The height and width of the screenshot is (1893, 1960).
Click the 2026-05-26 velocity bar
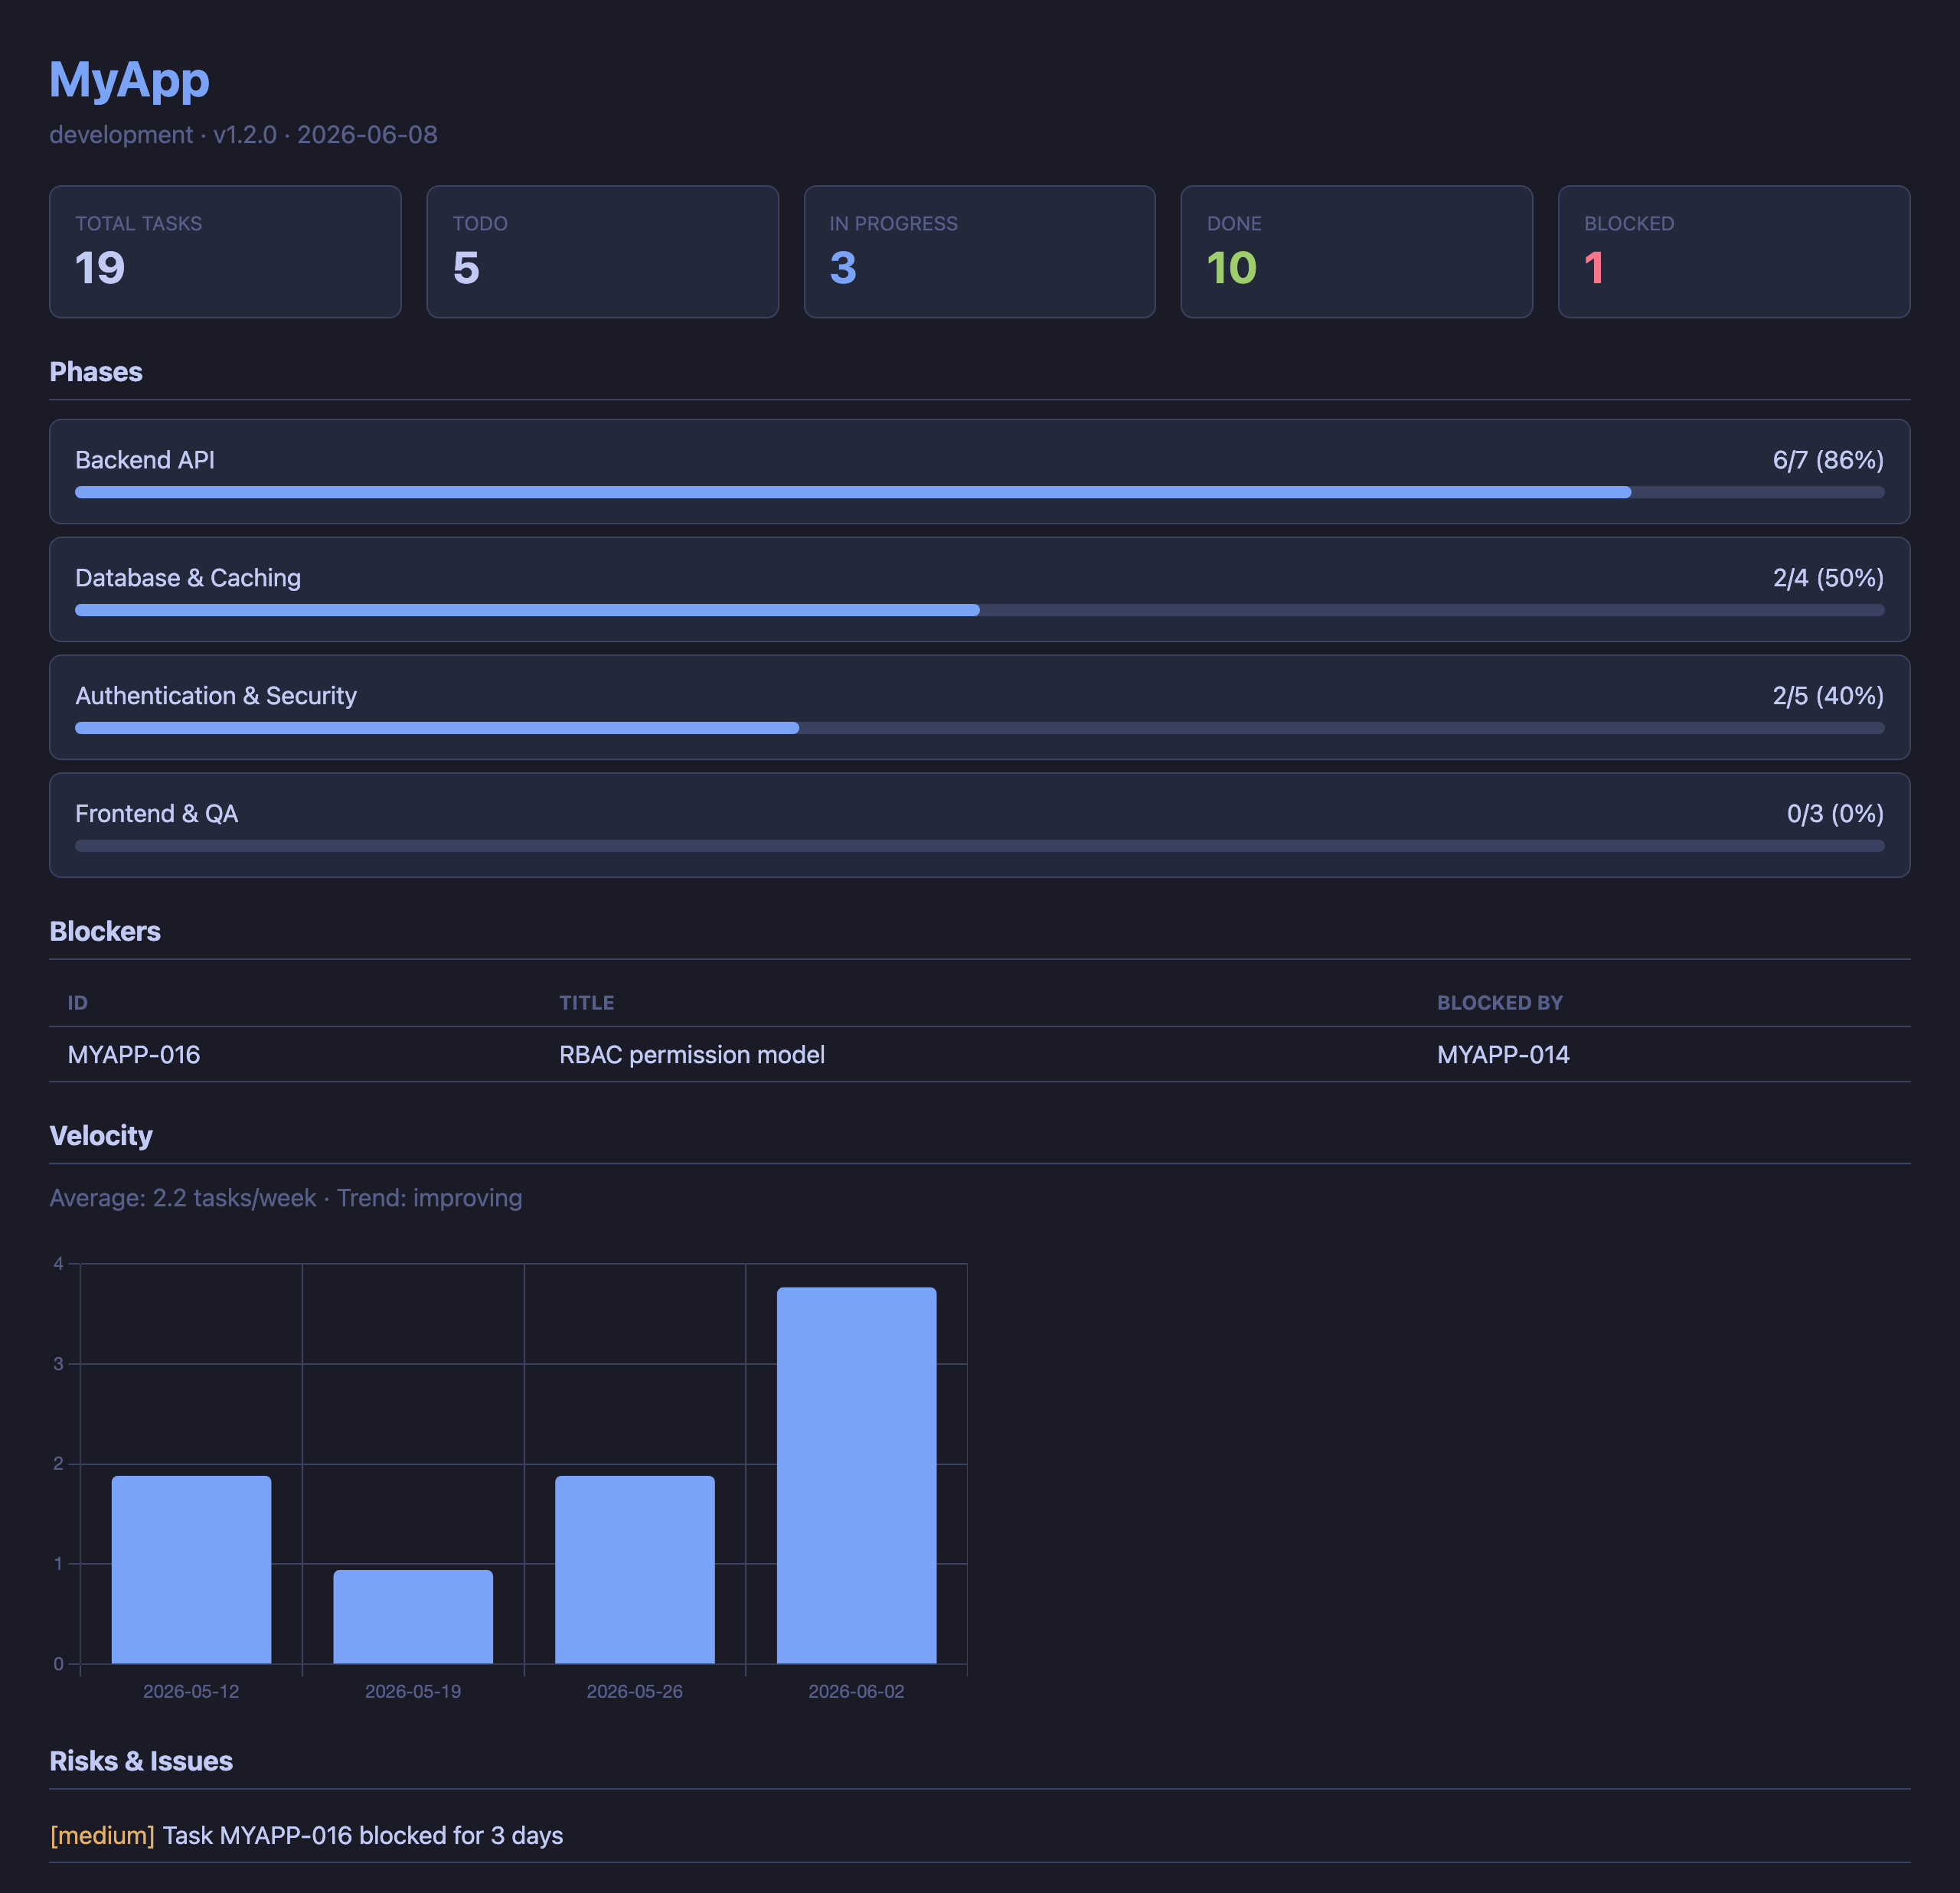(x=635, y=1570)
